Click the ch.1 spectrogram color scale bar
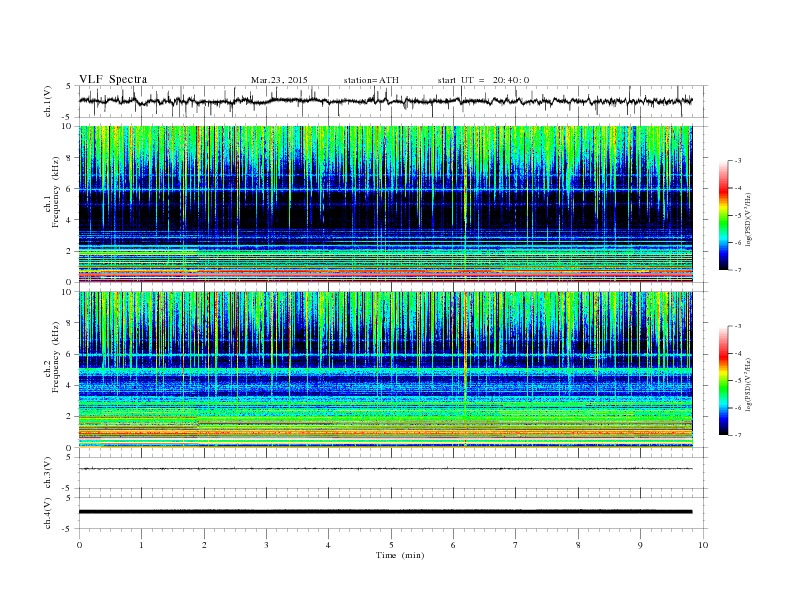 pyautogui.click(x=723, y=215)
